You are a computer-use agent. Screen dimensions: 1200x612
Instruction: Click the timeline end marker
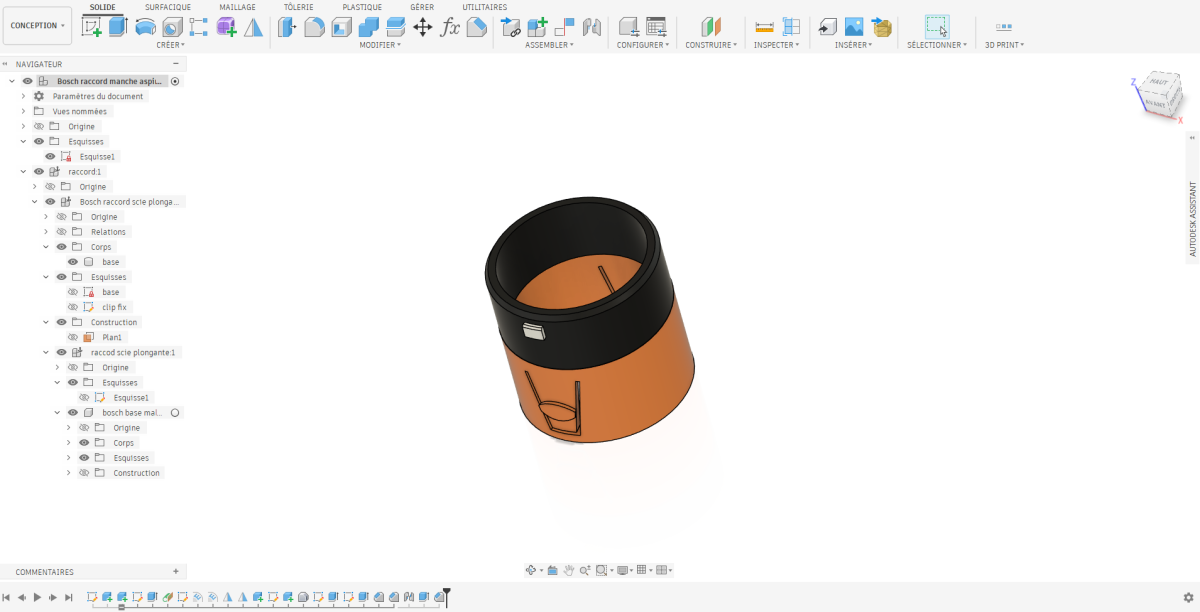(447, 596)
